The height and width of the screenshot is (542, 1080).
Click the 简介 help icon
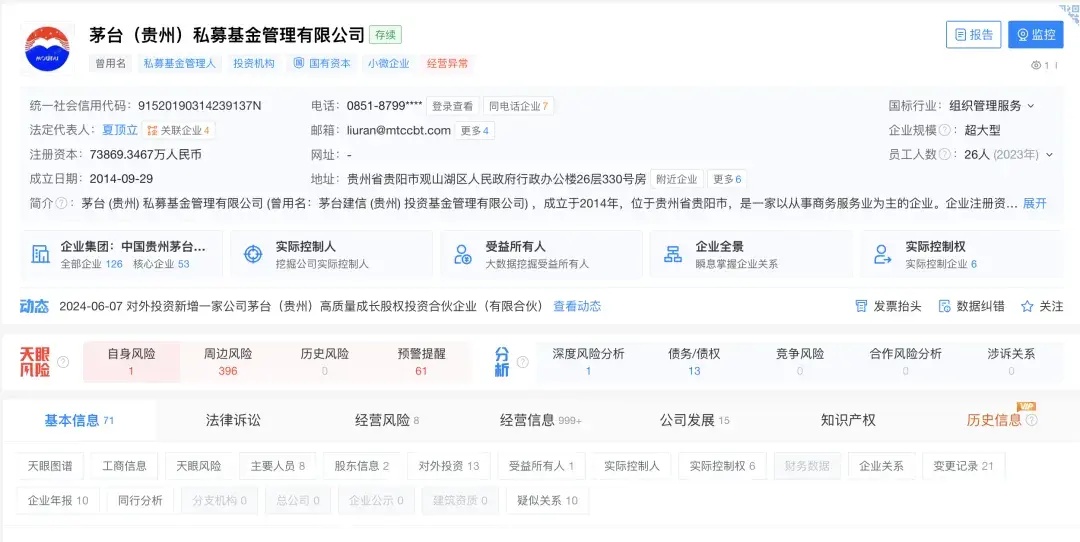61,203
